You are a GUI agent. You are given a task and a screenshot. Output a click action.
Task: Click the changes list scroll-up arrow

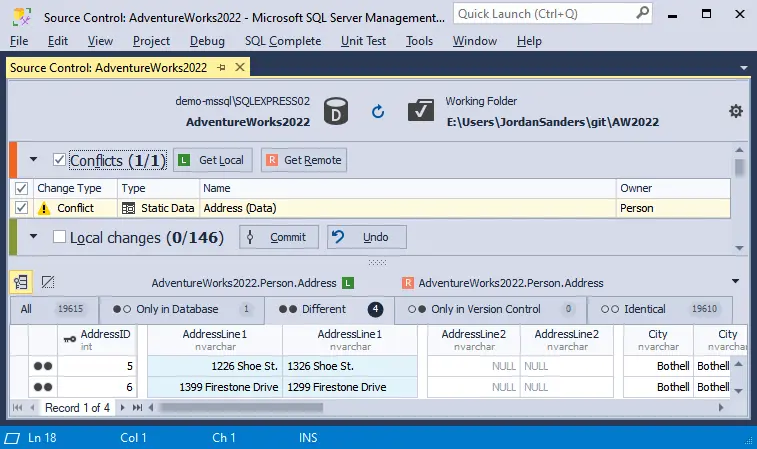(739, 150)
